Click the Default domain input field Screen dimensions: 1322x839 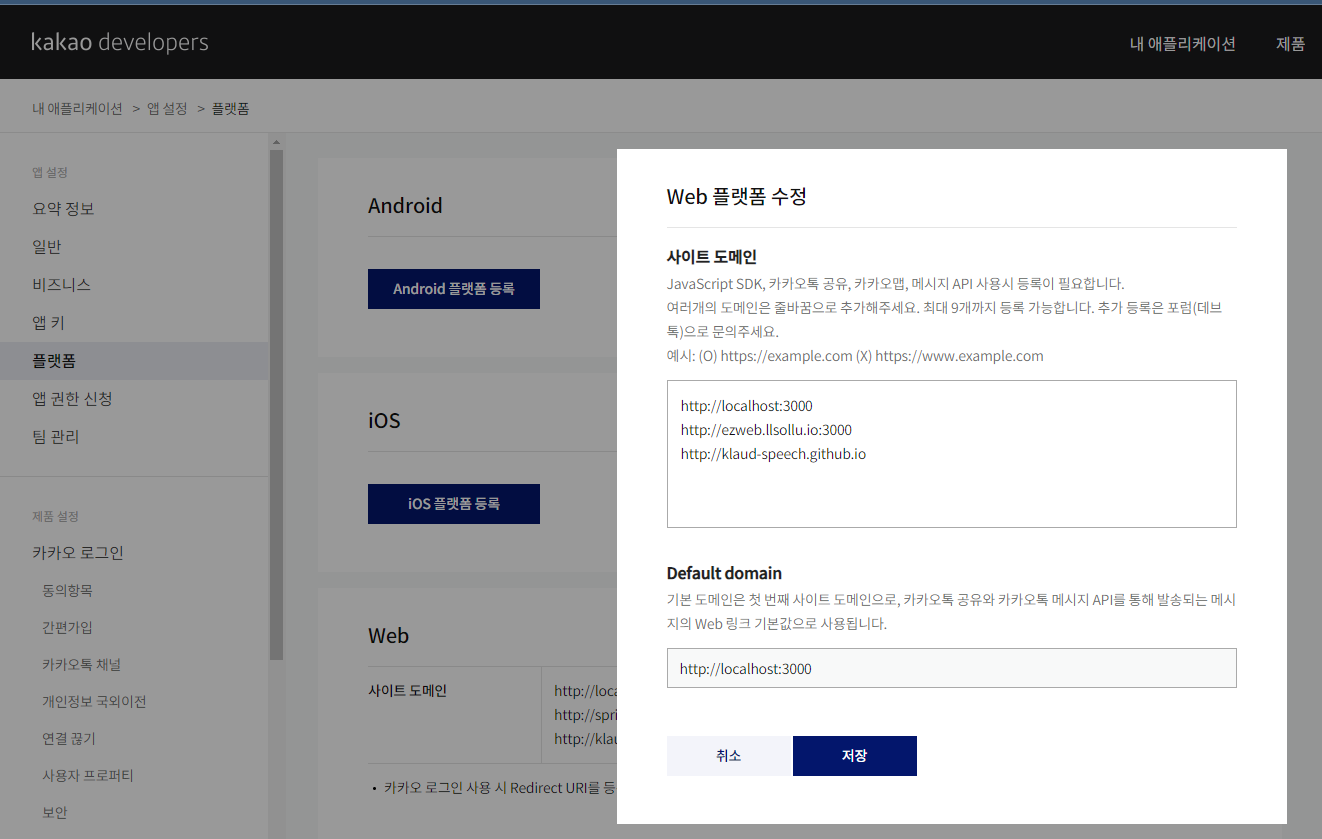pos(952,668)
